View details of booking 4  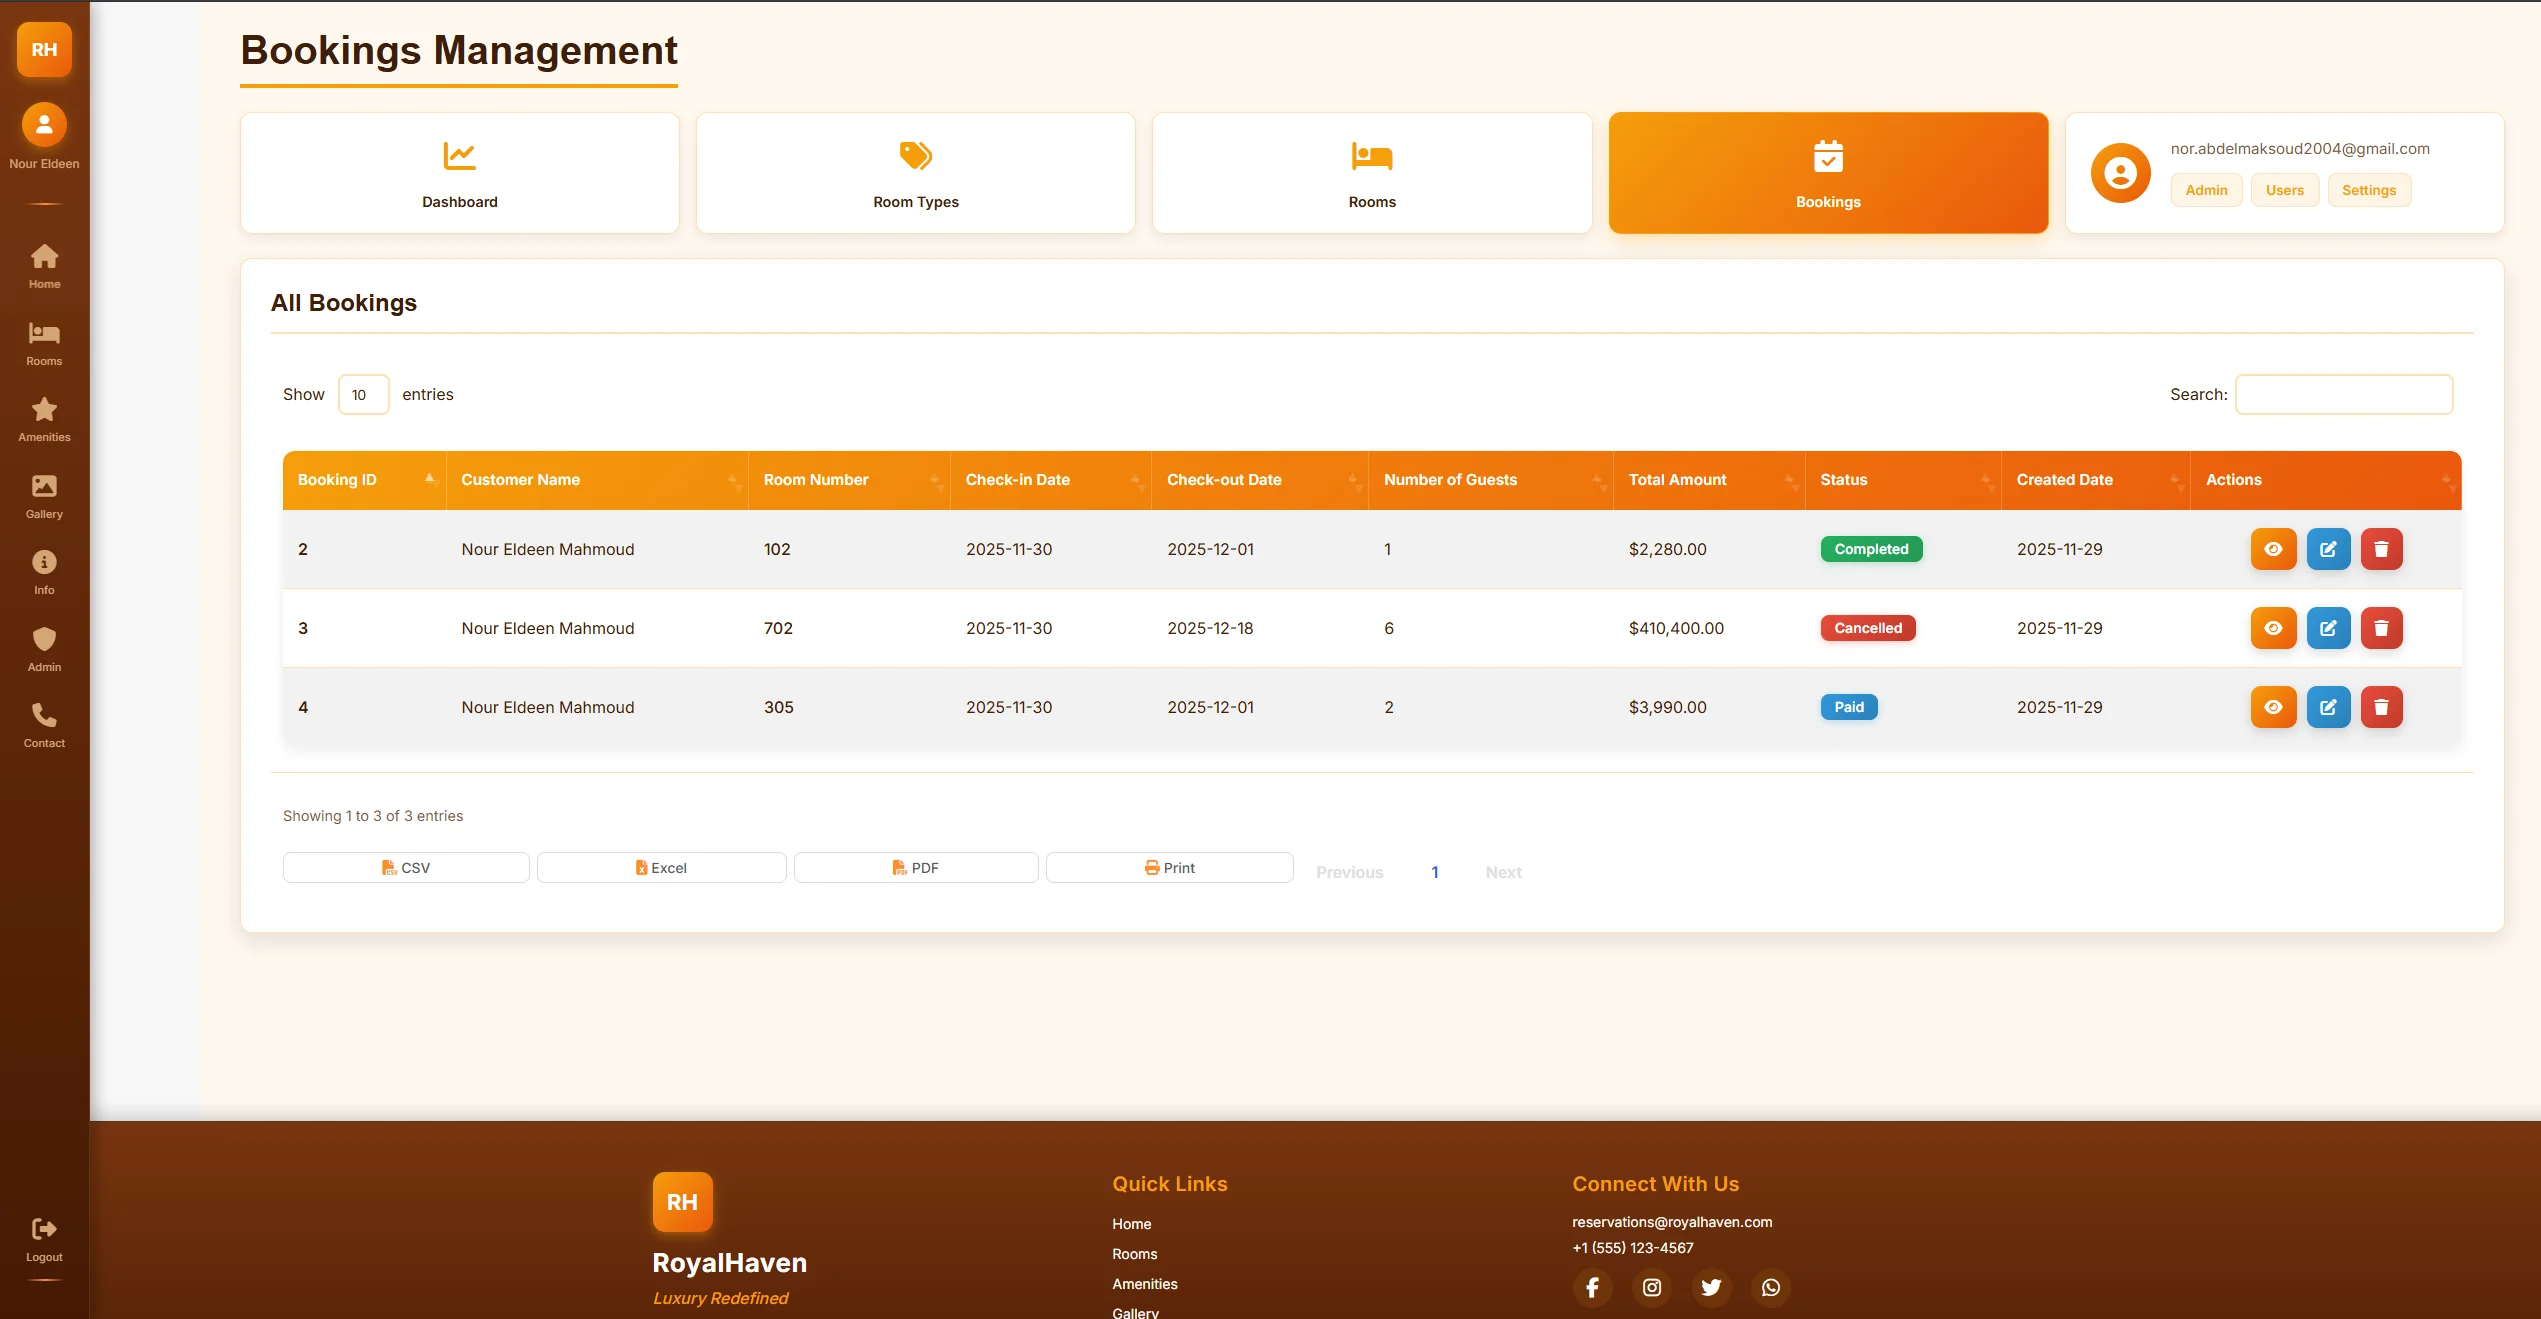pyautogui.click(x=2273, y=707)
